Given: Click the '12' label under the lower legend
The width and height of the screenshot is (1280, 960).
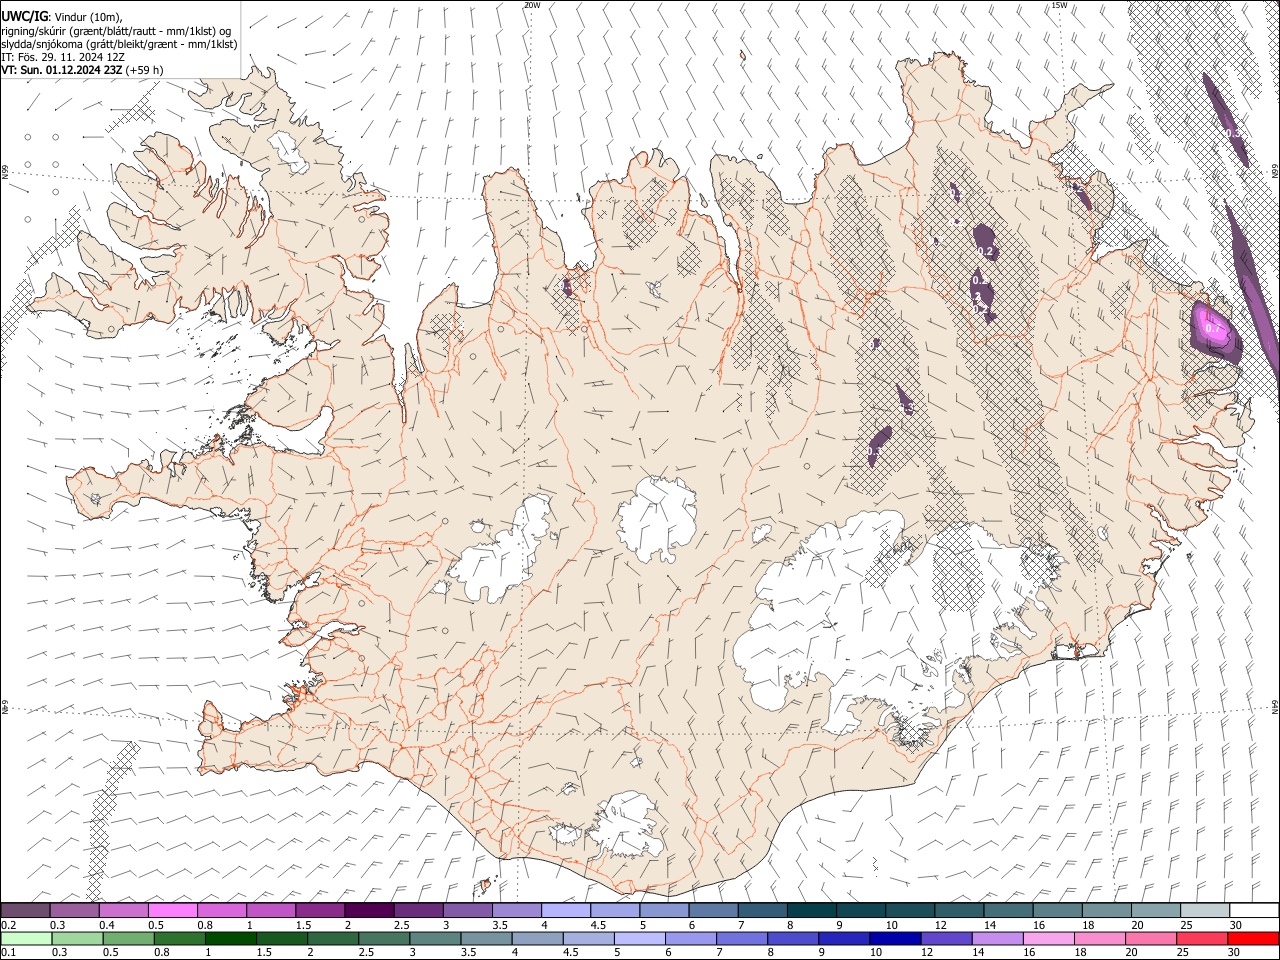Looking at the screenshot, I should 928,952.
